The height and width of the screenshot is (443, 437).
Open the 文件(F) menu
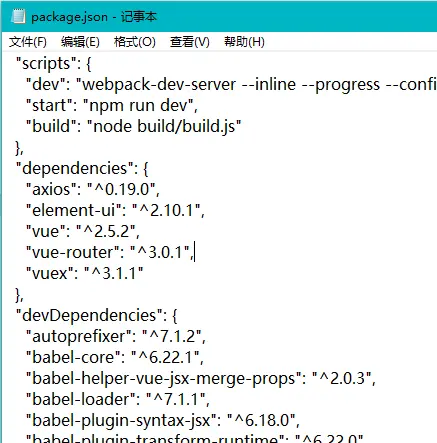28,42
